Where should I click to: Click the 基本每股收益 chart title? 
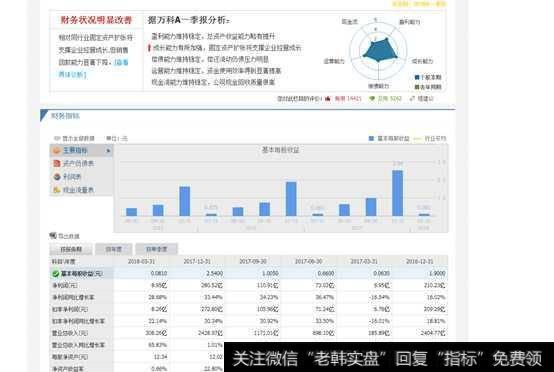pyautogui.click(x=280, y=150)
